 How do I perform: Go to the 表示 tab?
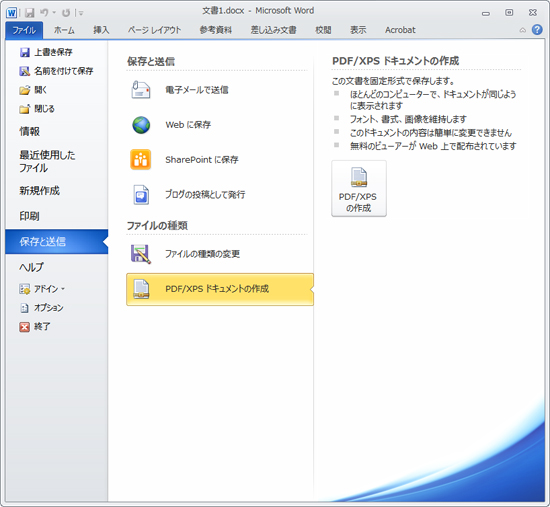[x=358, y=30]
